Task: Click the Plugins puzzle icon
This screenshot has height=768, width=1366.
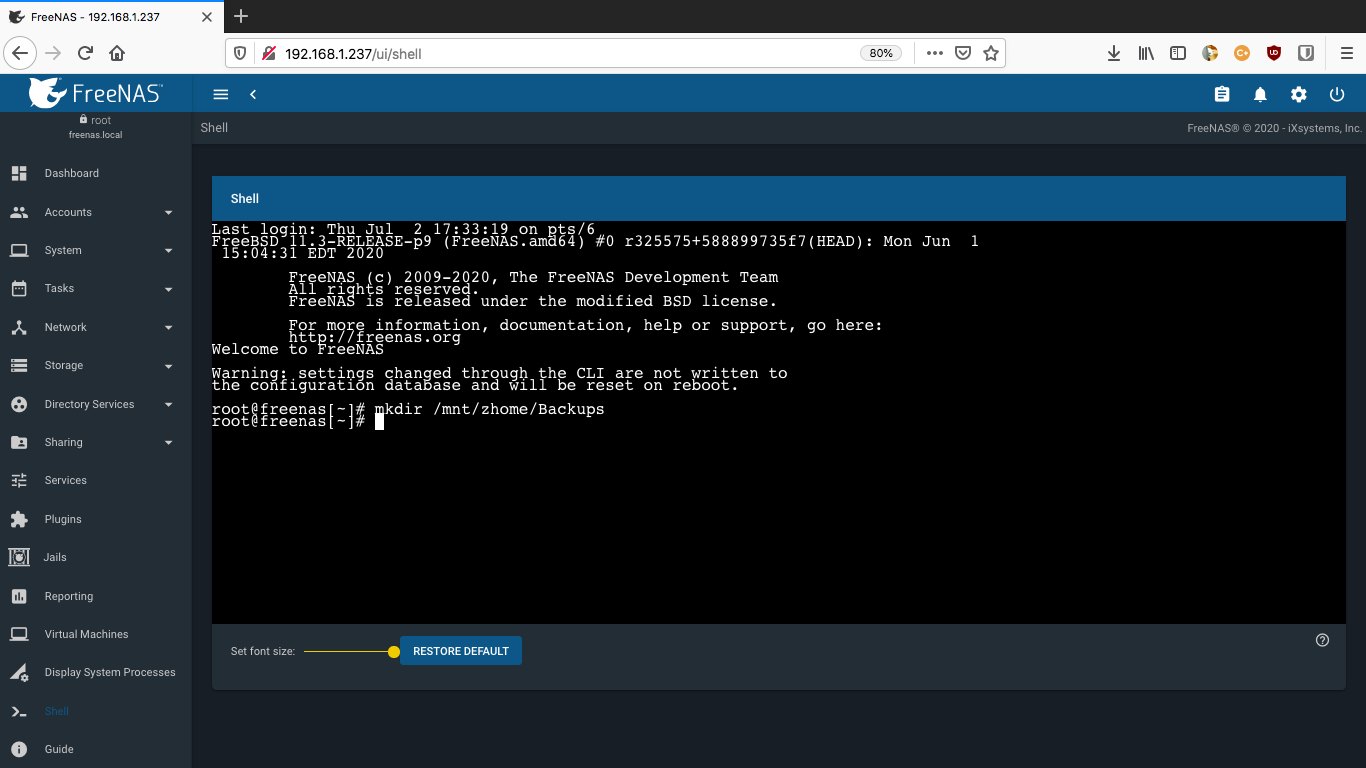Action: coord(19,519)
